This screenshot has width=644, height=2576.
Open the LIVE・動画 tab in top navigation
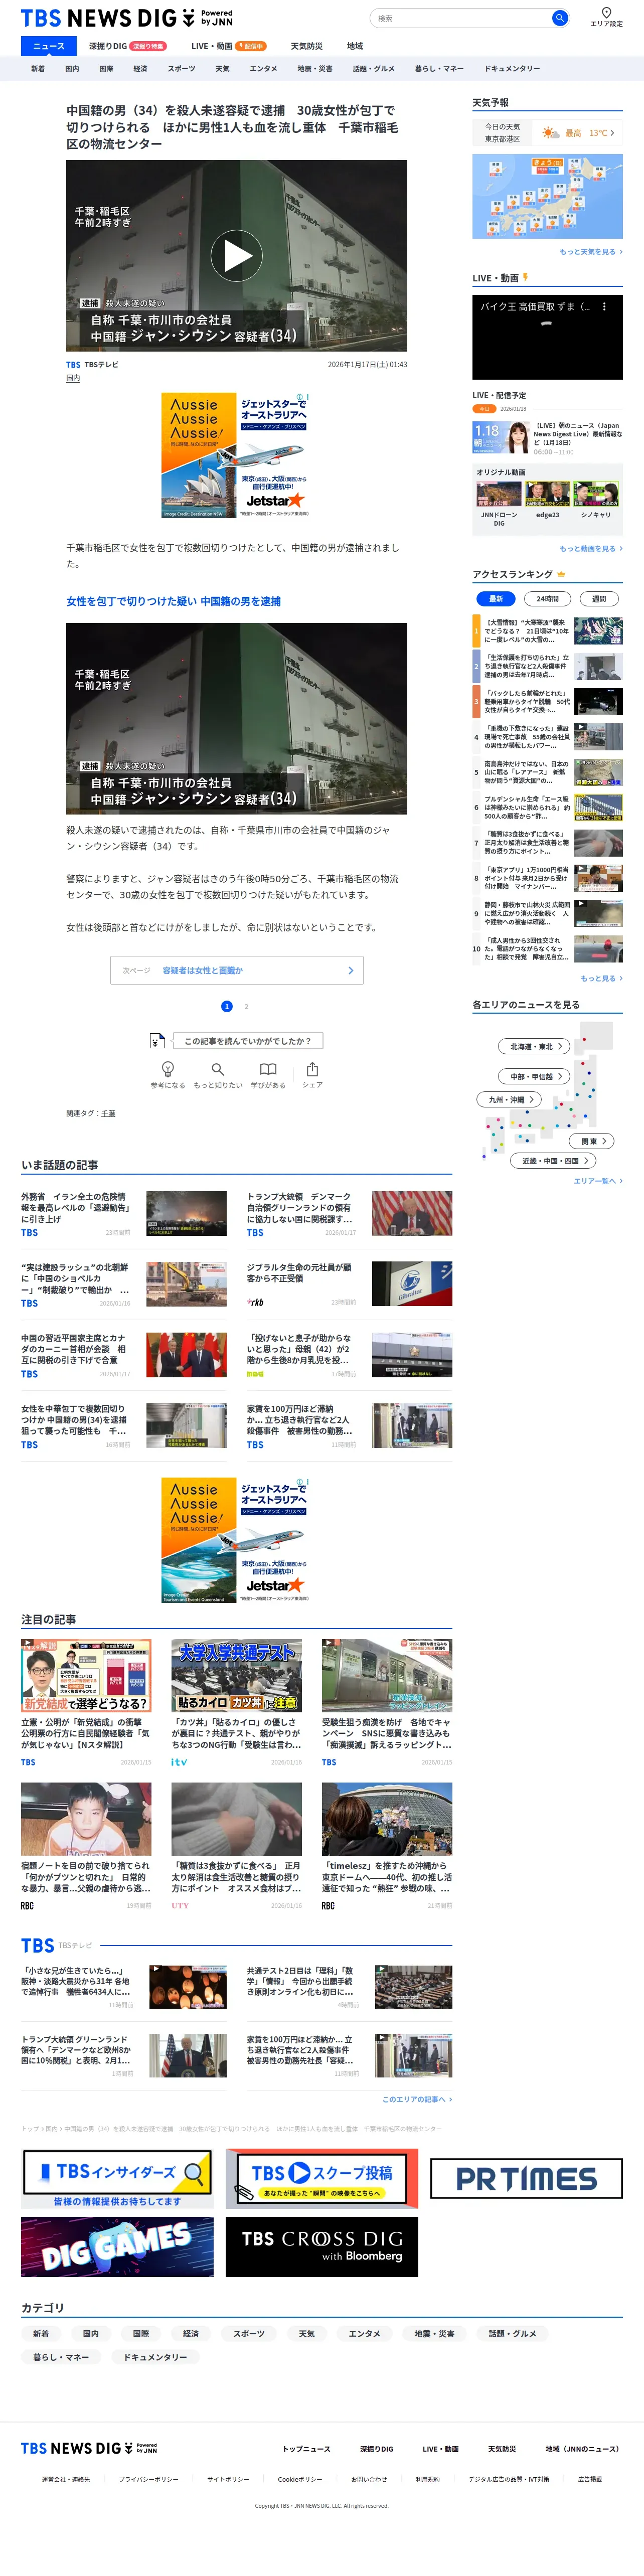click(x=228, y=46)
